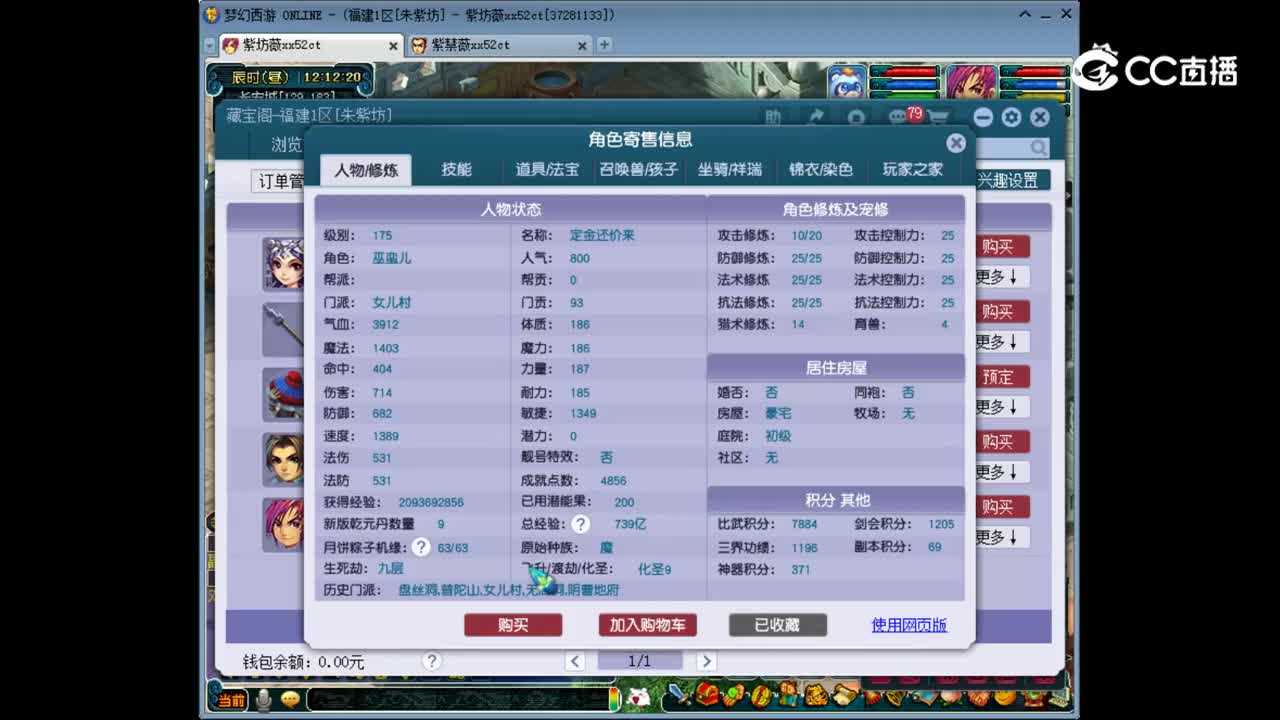The width and height of the screenshot is (1280, 720).
Task: Click 加入购物车 button
Action: (x=648, y=625)
